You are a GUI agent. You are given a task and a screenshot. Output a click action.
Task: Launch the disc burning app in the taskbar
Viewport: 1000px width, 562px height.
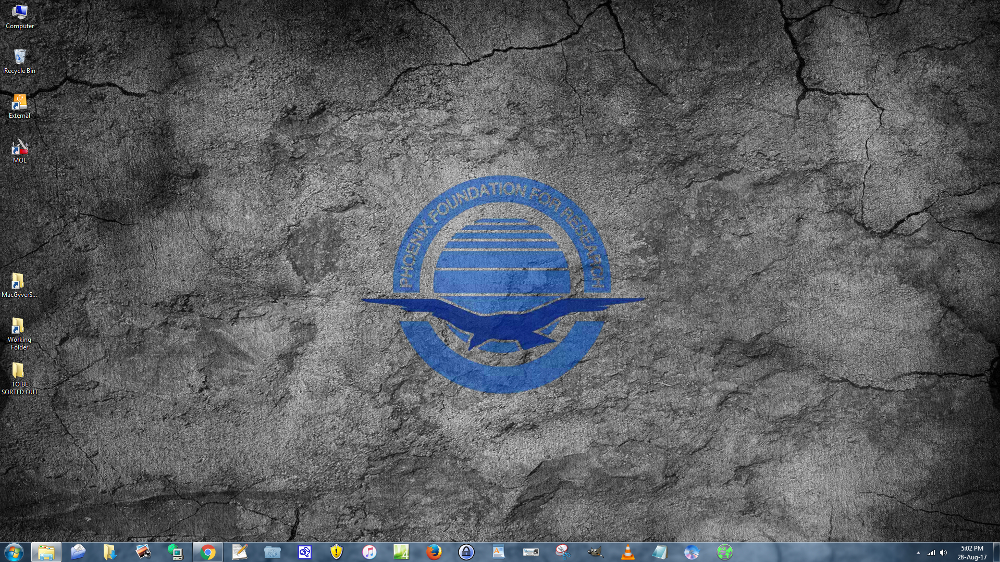click(692, 552)
